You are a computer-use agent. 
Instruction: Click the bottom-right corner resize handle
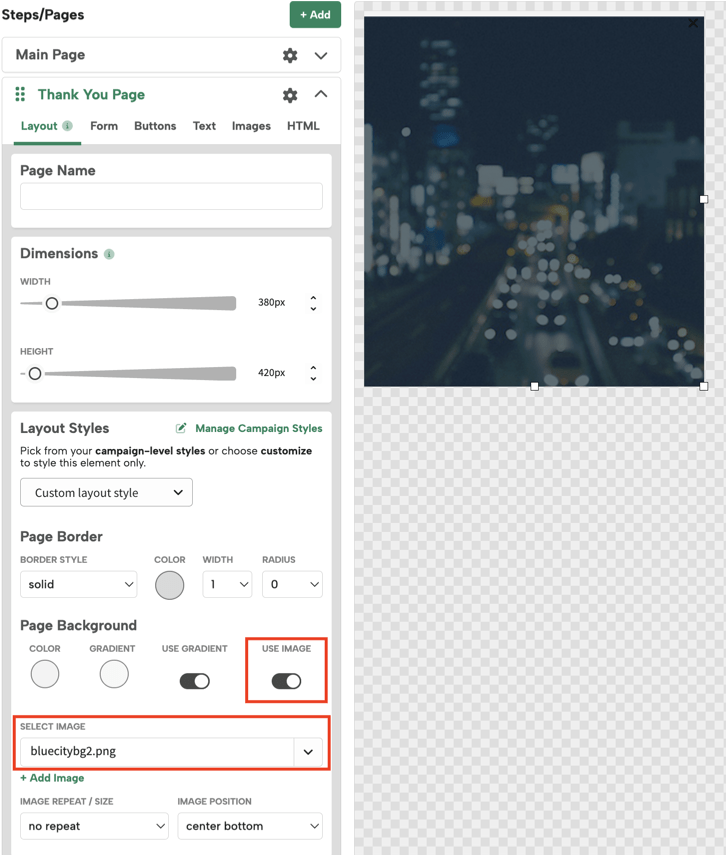(704, 386)
